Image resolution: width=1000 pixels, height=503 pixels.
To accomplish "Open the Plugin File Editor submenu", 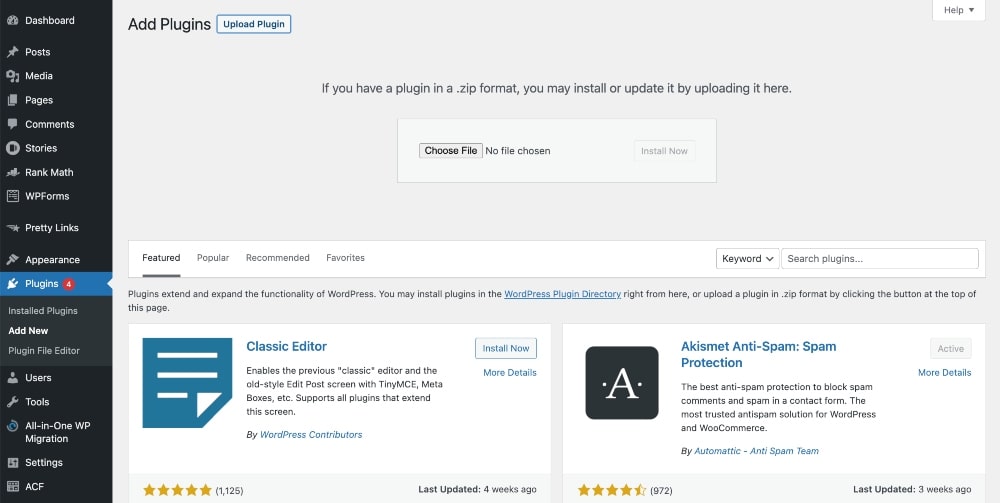I will (44, 350).
